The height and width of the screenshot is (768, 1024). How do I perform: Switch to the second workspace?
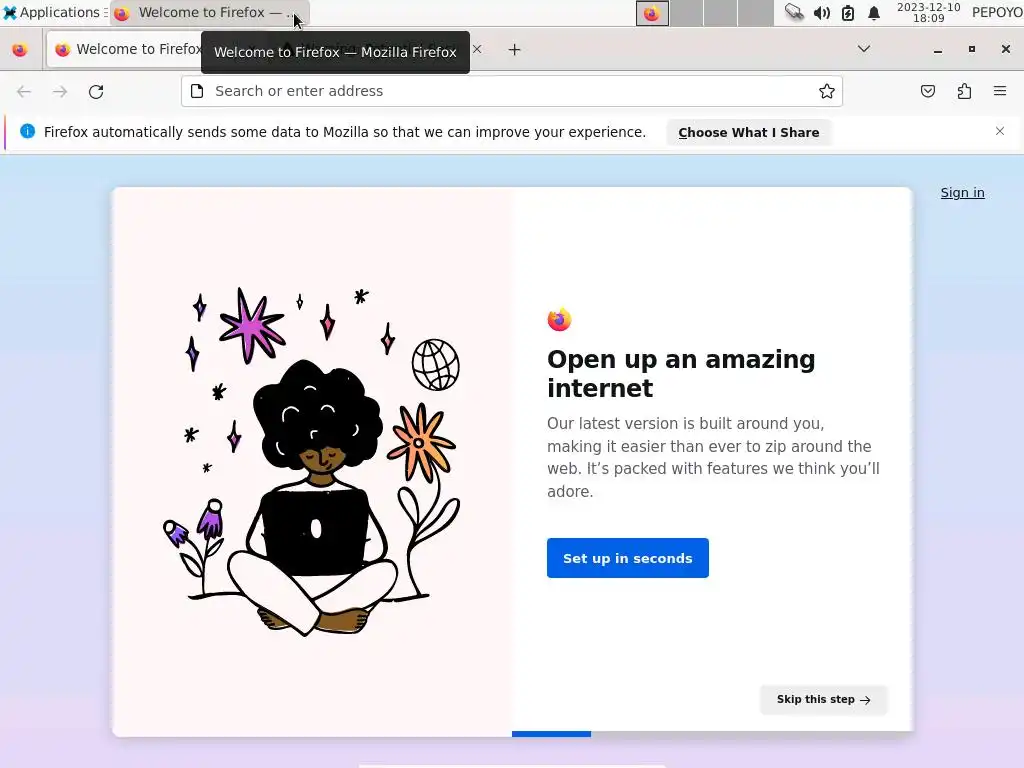pos(686,13)
